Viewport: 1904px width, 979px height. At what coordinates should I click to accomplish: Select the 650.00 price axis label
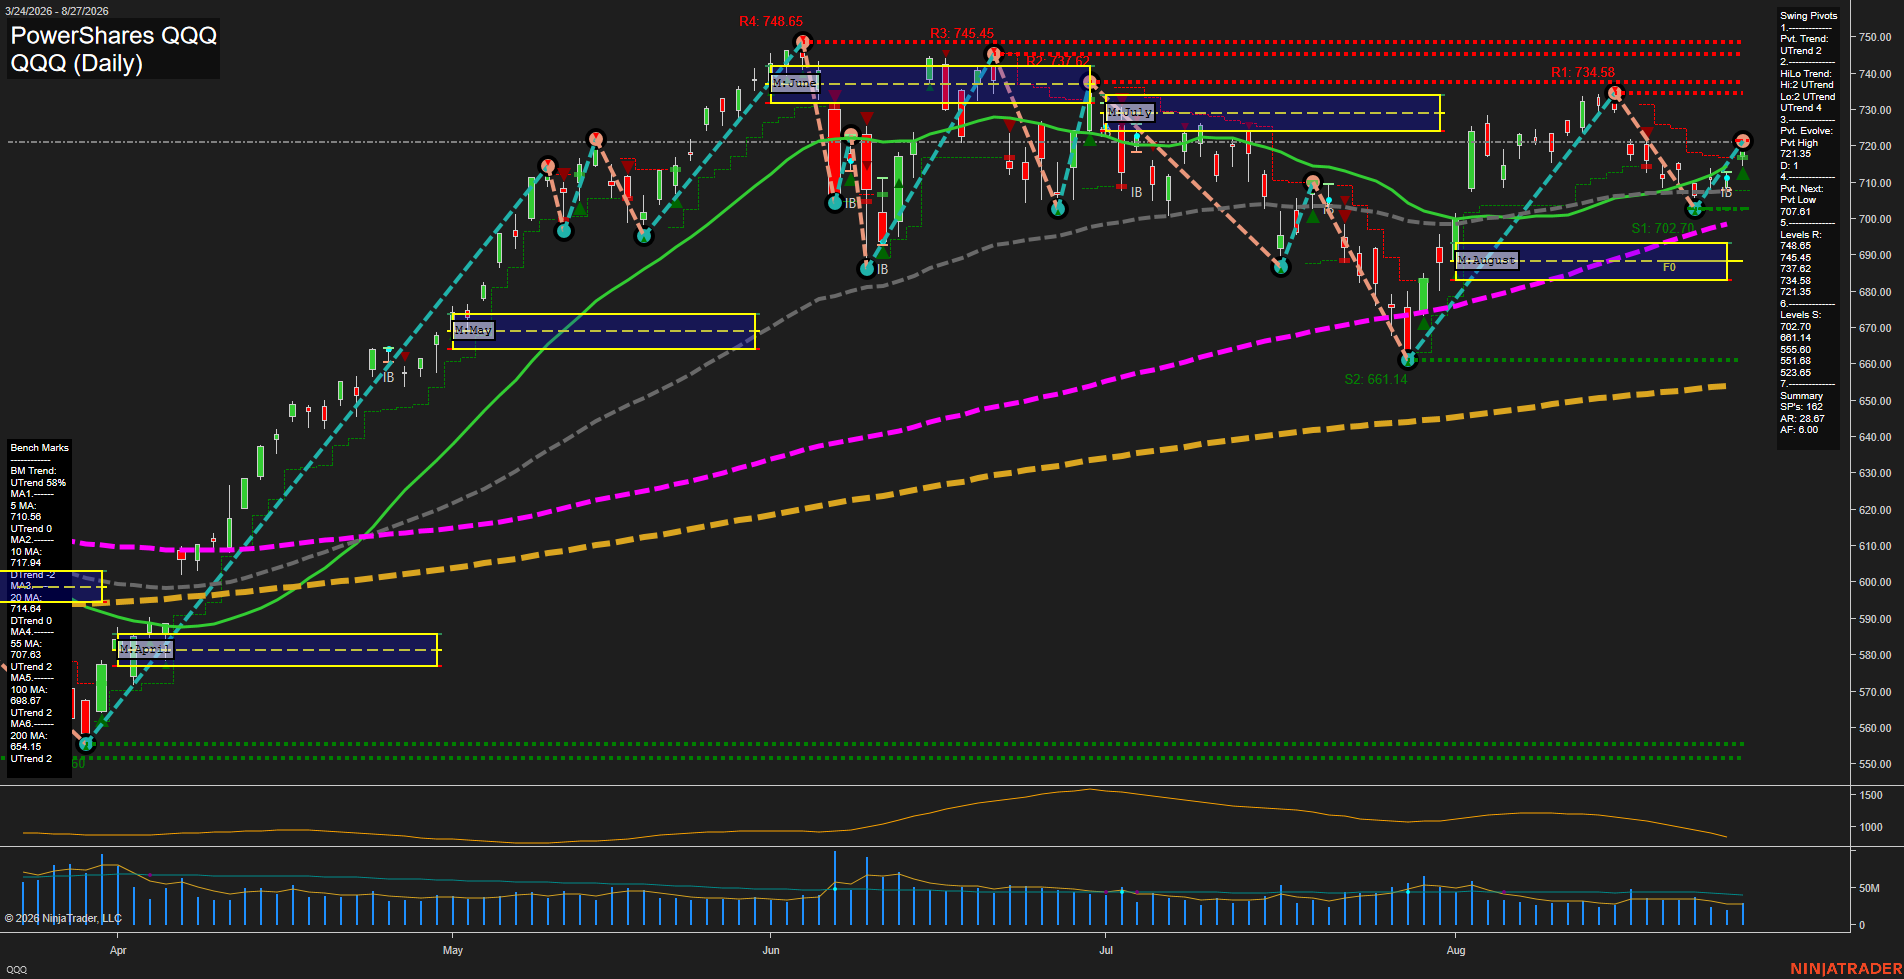(x=1875, y=401)
